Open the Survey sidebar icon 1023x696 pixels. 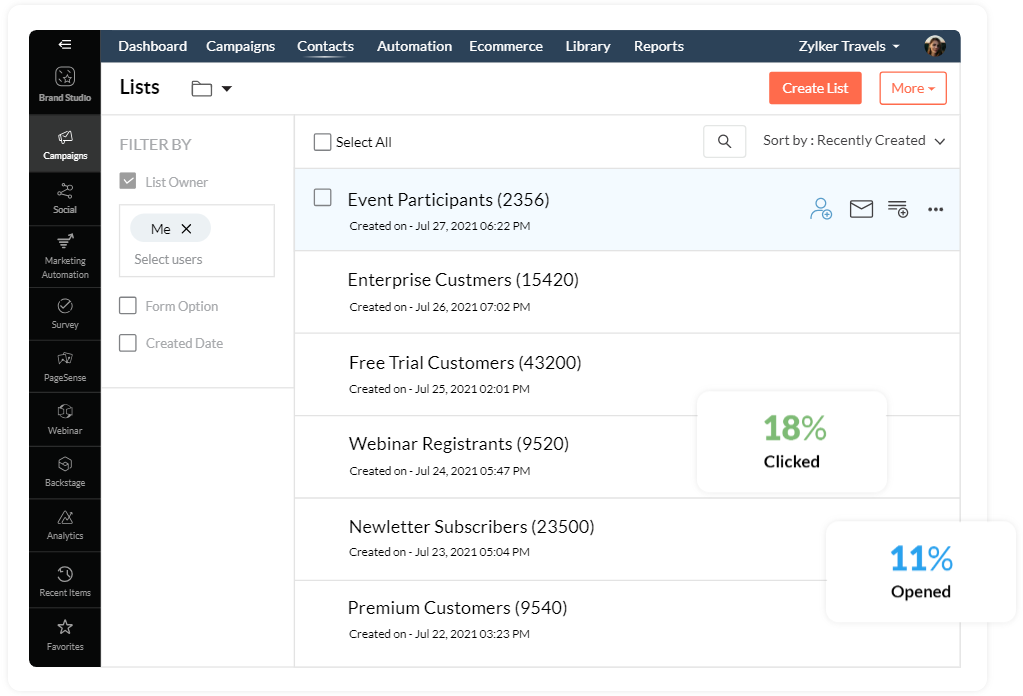[x=65, y=312]
